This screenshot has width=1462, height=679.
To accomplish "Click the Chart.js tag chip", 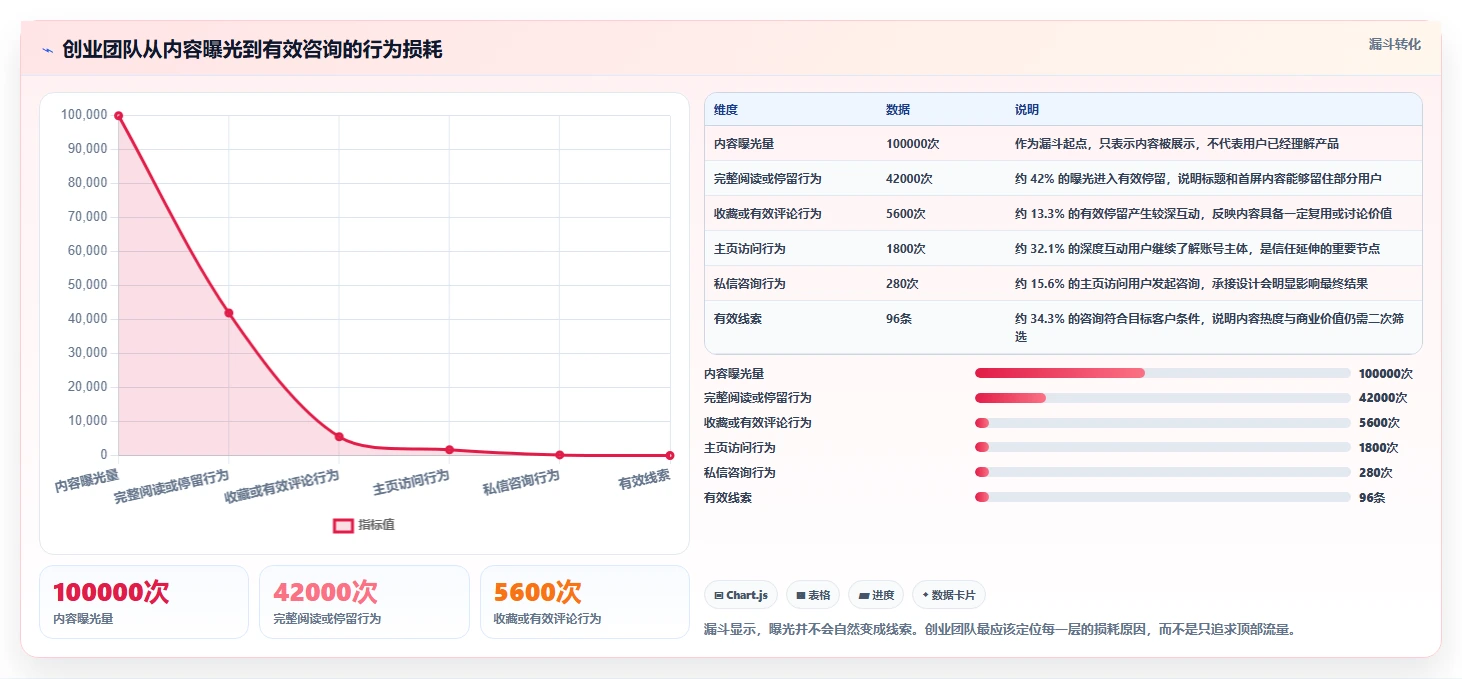I will (741, 595).
